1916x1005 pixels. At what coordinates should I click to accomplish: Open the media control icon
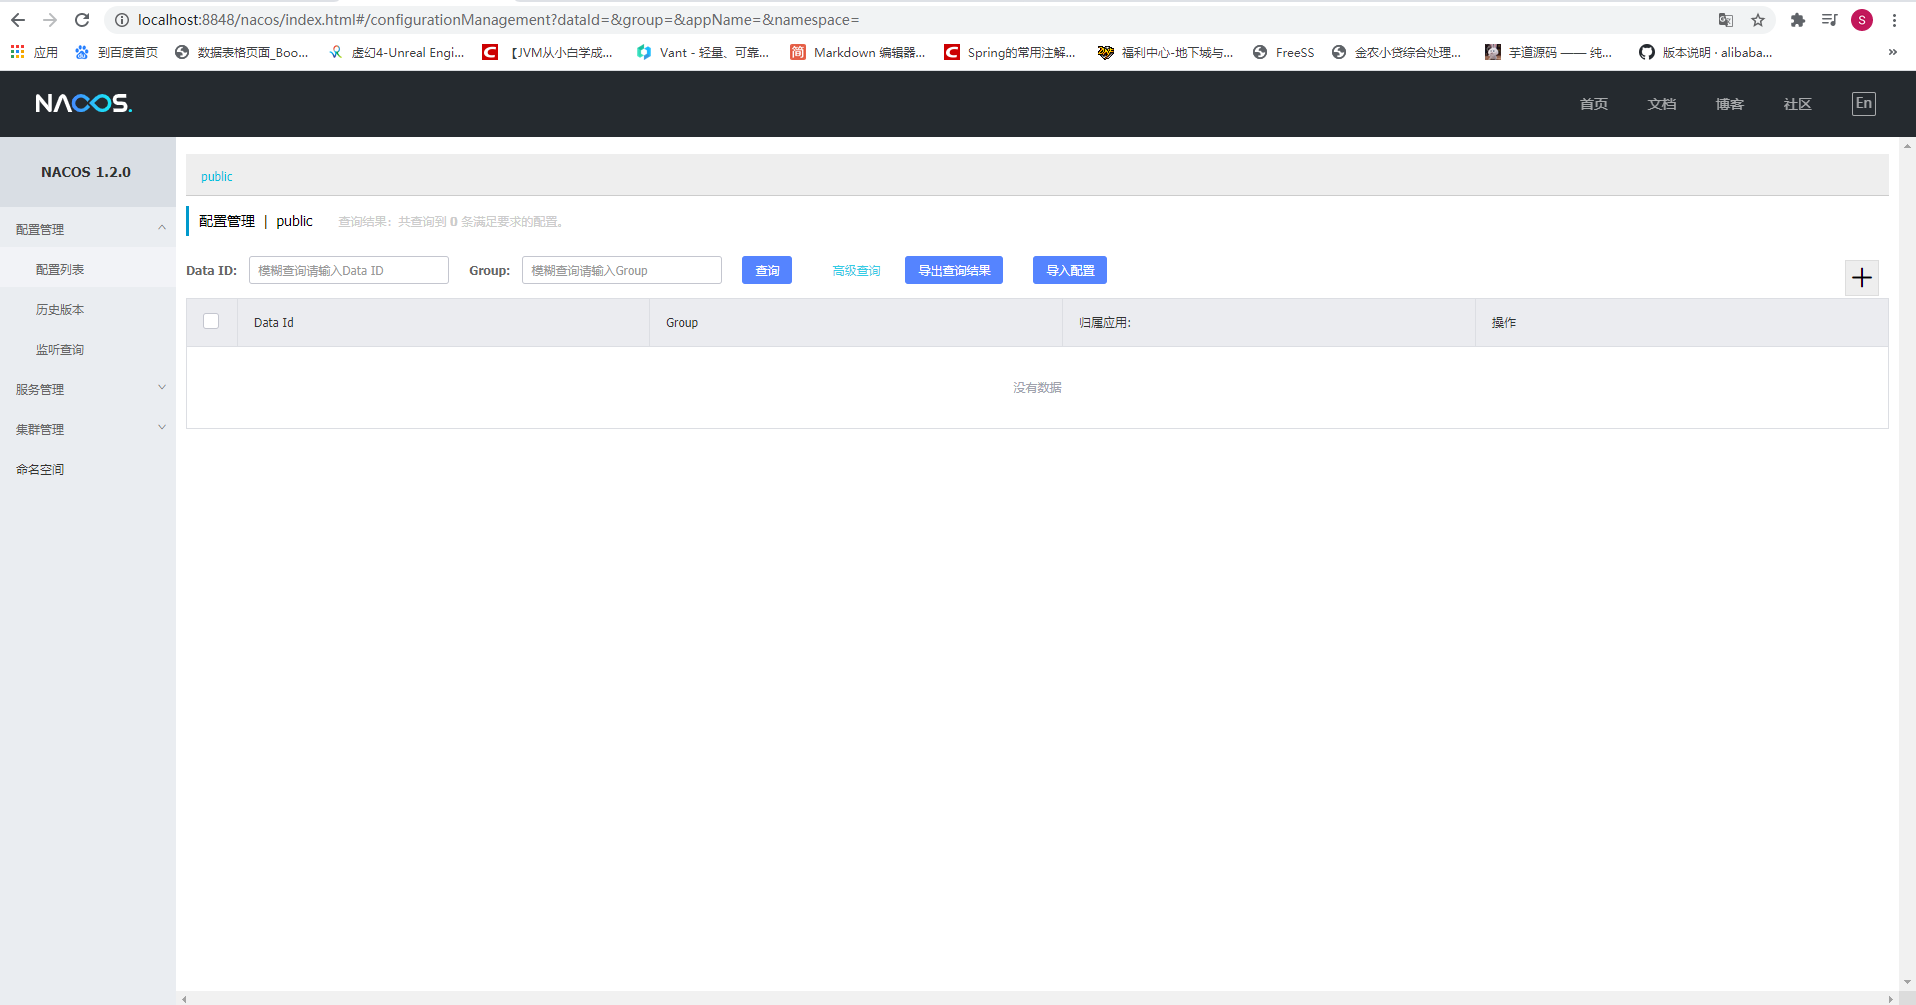1830,20
